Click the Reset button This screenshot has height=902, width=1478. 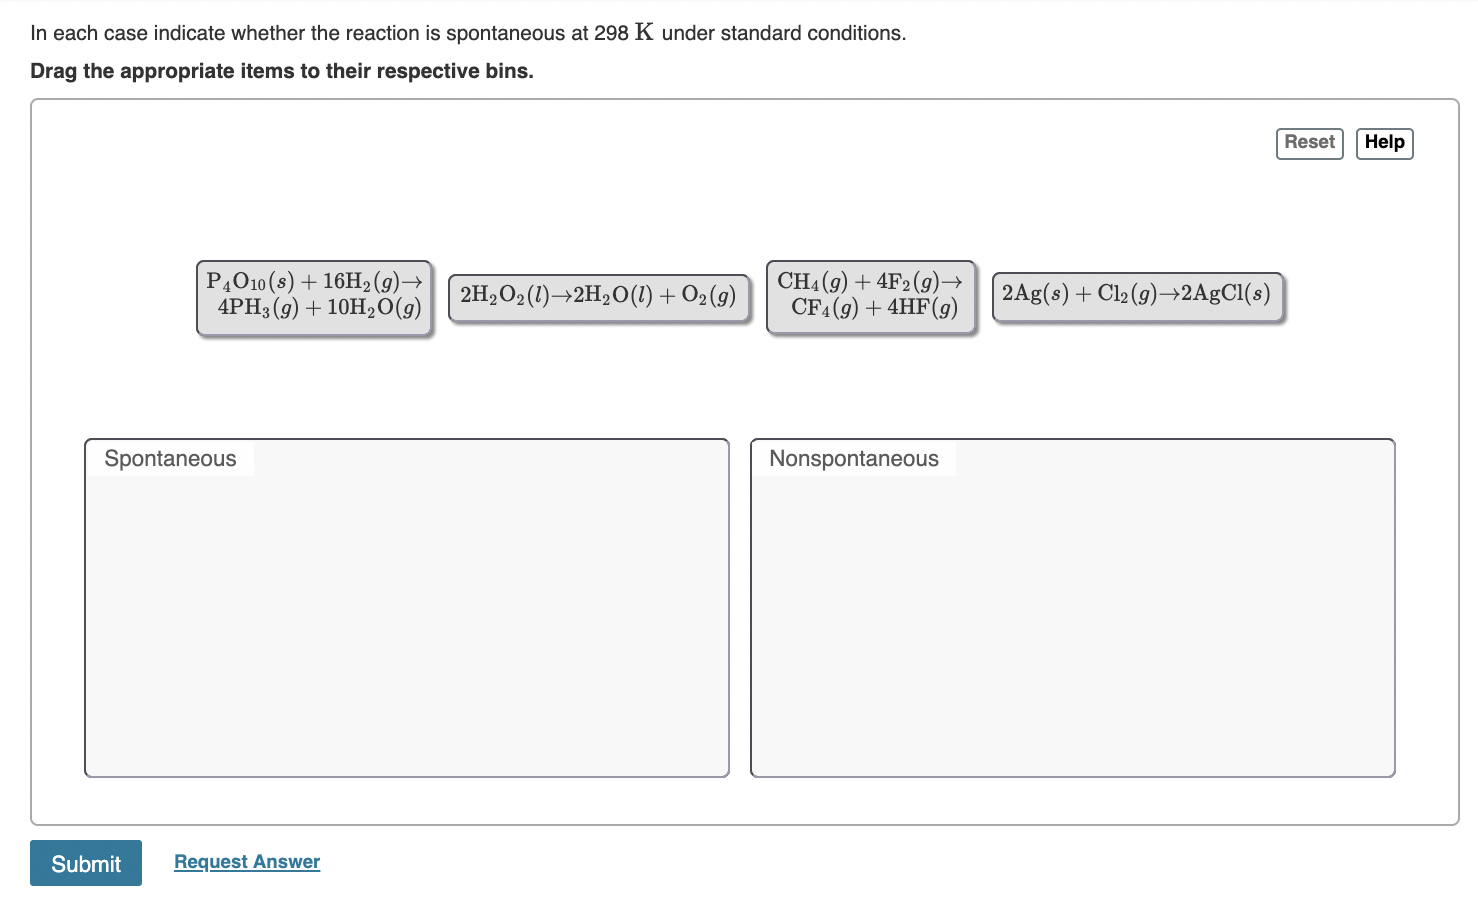[x=1309, y=142]
